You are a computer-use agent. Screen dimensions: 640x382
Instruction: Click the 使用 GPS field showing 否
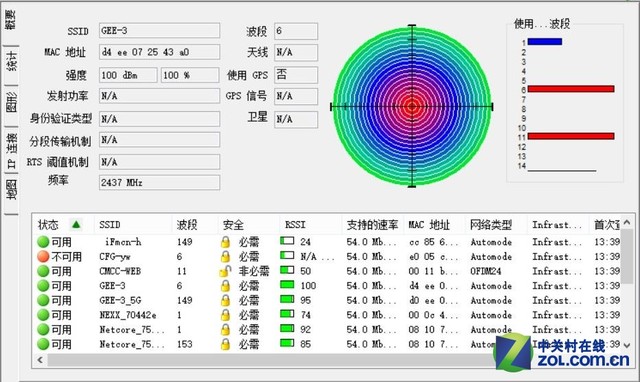(x=296, y=75)
